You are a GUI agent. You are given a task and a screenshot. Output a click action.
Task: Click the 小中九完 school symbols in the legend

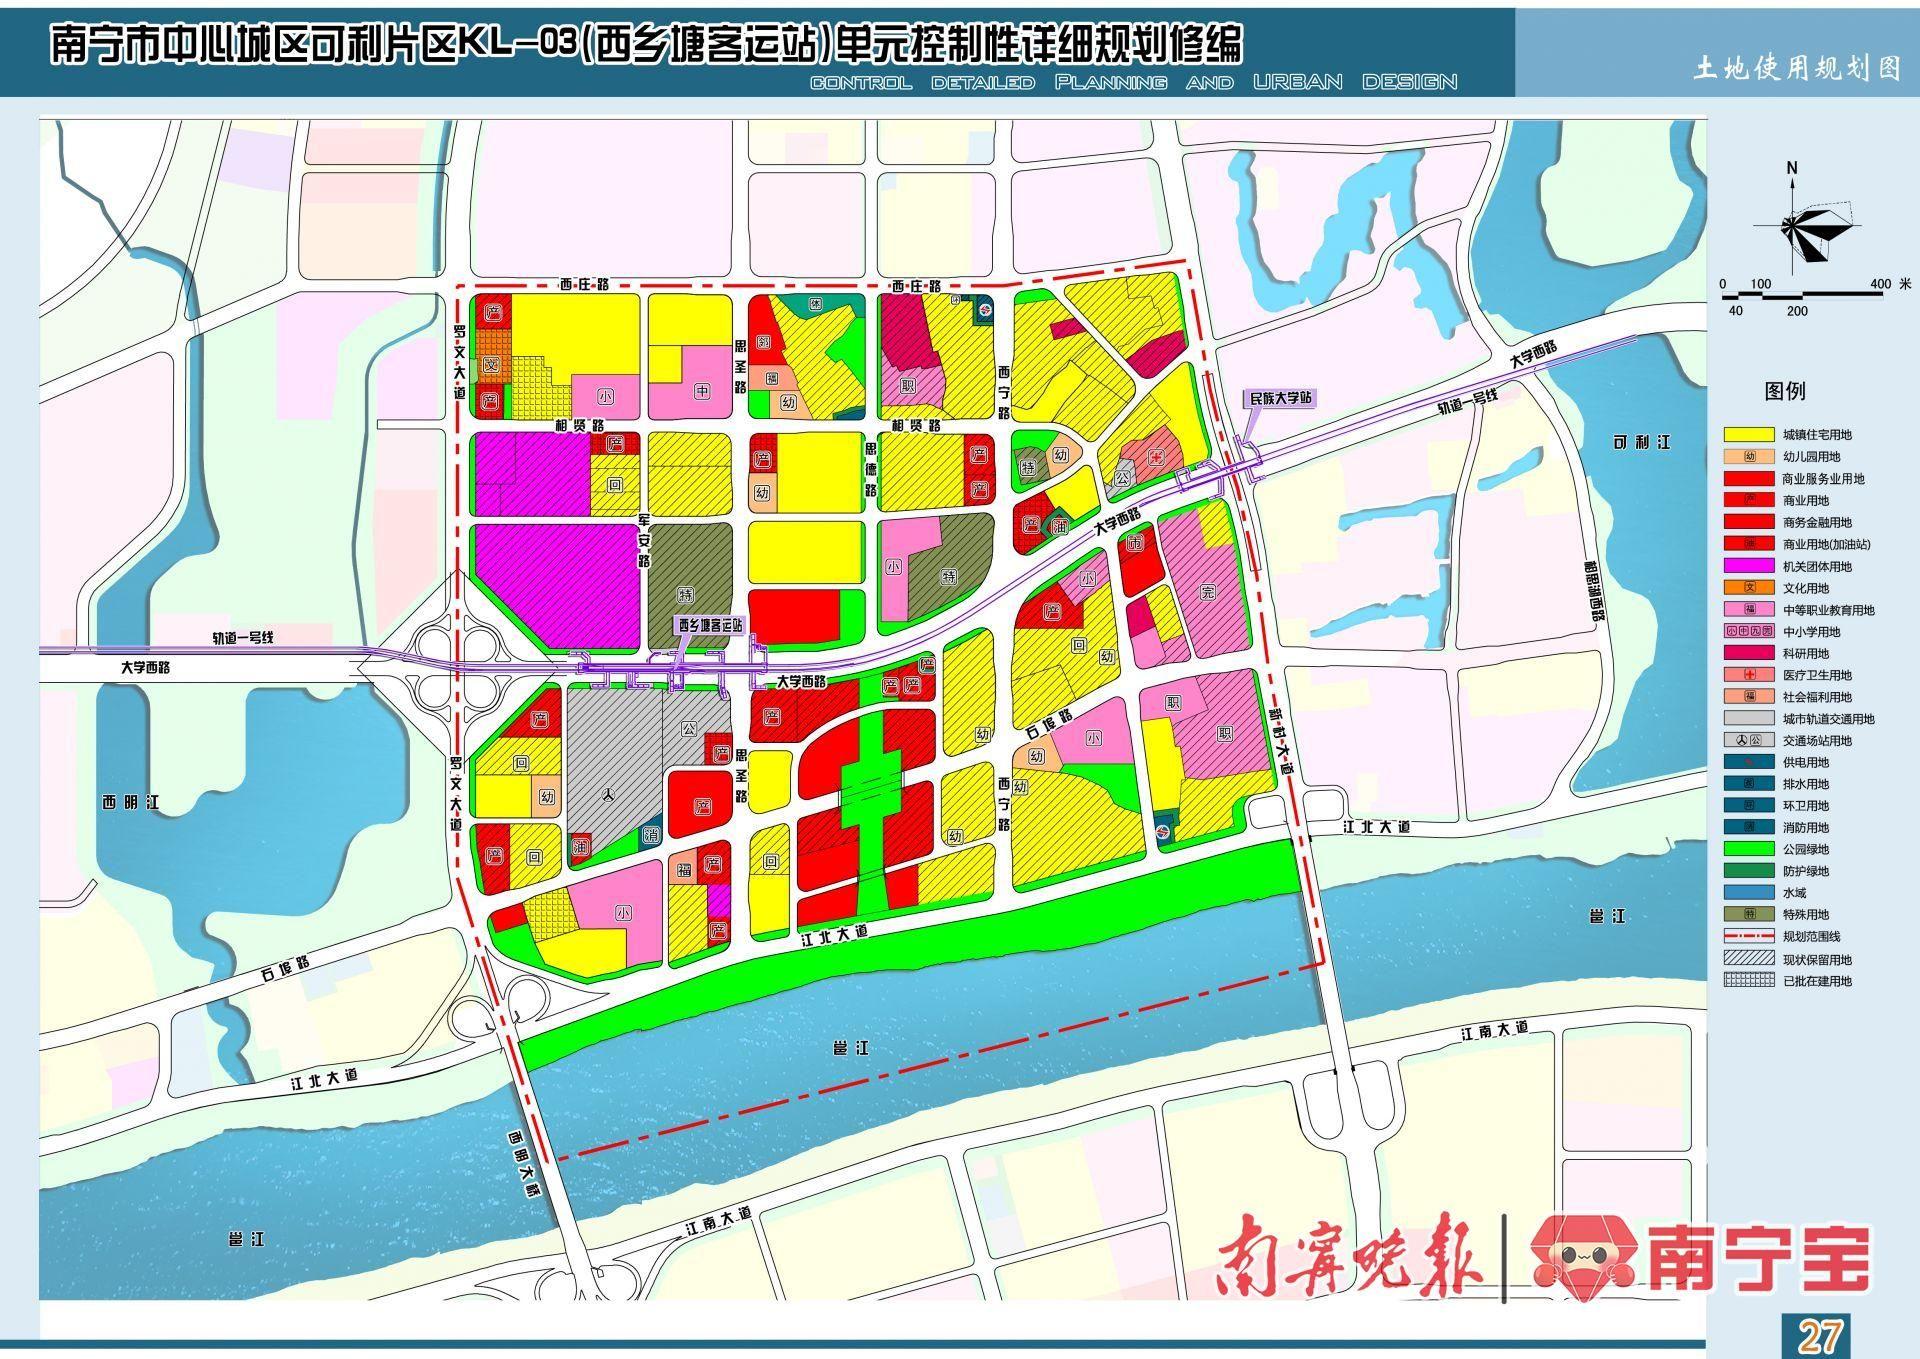tap(1749, 632)
